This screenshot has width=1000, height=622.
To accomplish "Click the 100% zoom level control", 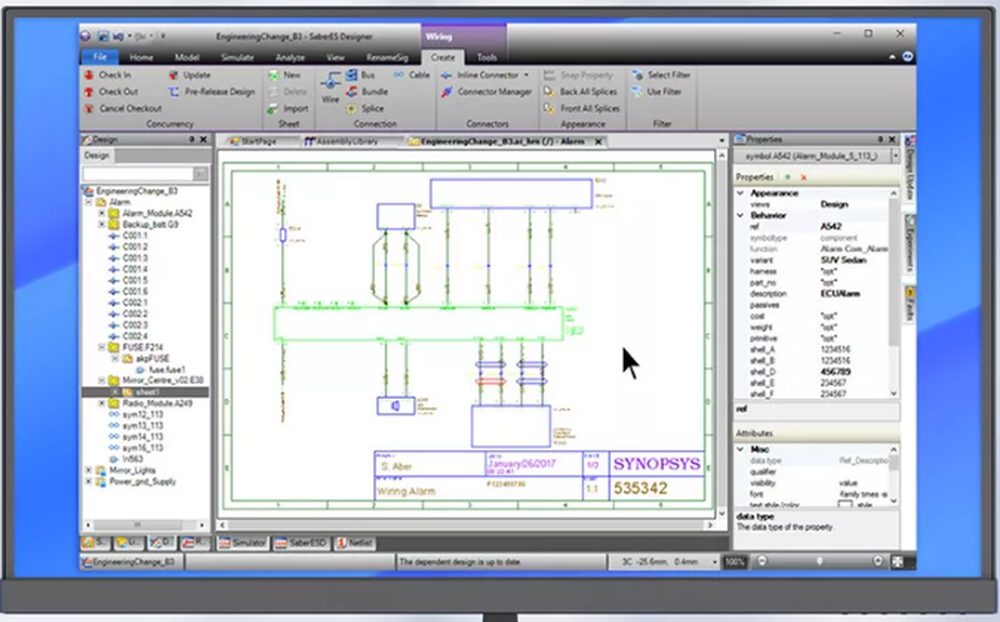I will (733, 561).
